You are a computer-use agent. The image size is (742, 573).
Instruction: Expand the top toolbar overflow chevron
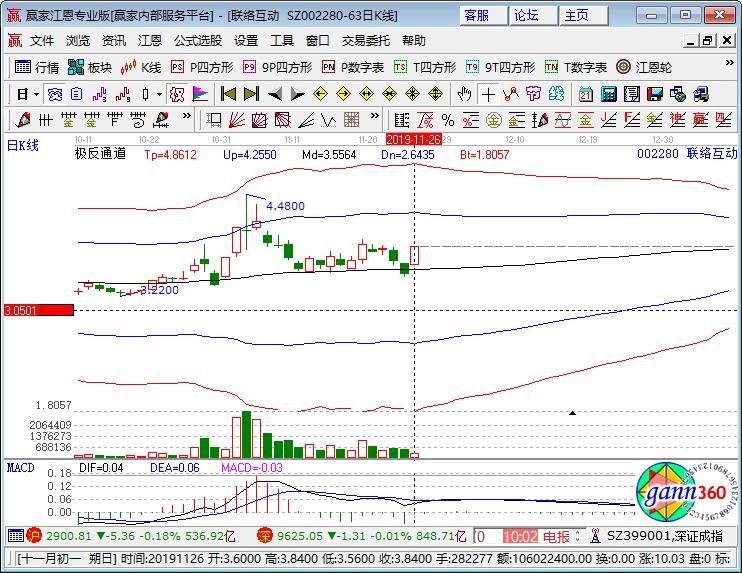pyautogui.click(x=729, y=63)
